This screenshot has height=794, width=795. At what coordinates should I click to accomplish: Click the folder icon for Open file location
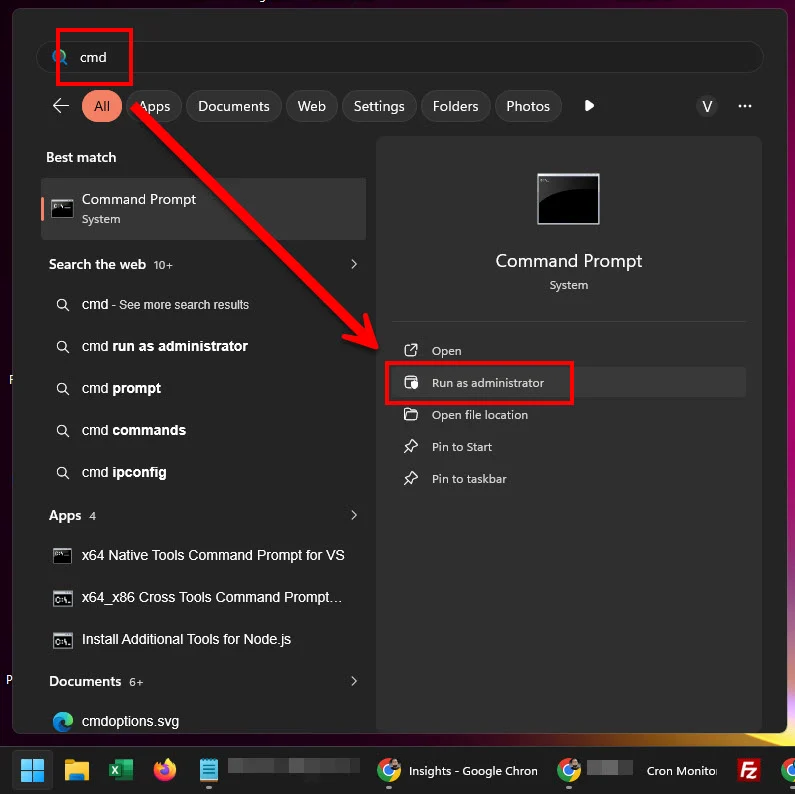coord(411,414)
